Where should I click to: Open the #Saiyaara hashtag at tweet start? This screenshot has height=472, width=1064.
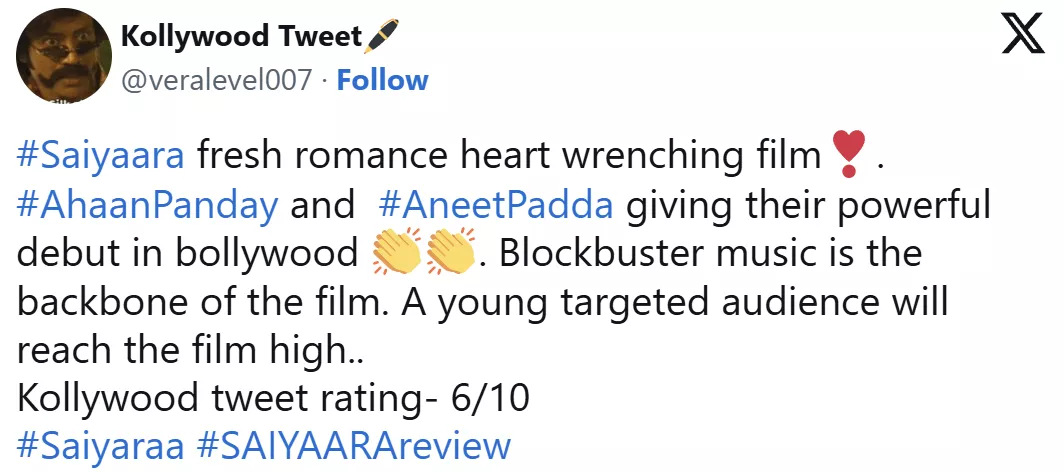click(102, 157)
